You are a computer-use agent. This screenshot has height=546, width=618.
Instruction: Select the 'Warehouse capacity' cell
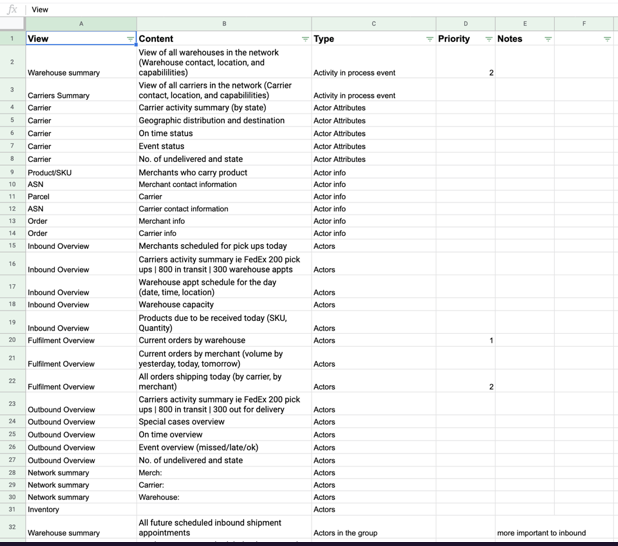(x=224, y=304)
